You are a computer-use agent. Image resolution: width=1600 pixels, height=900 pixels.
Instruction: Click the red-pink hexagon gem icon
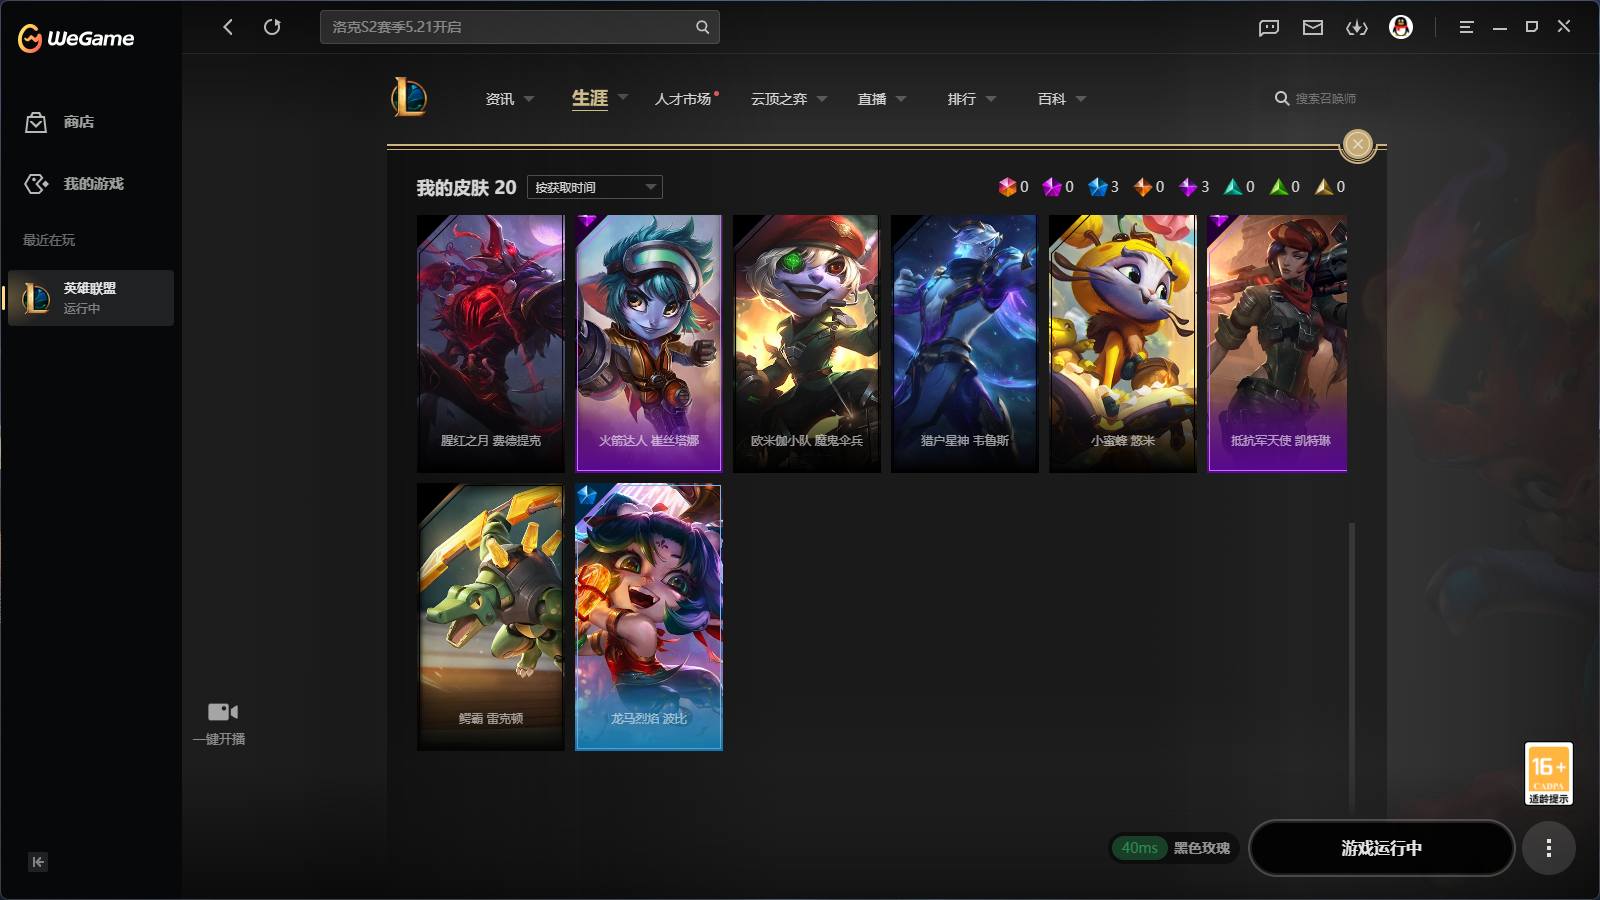coord(1007,187)
